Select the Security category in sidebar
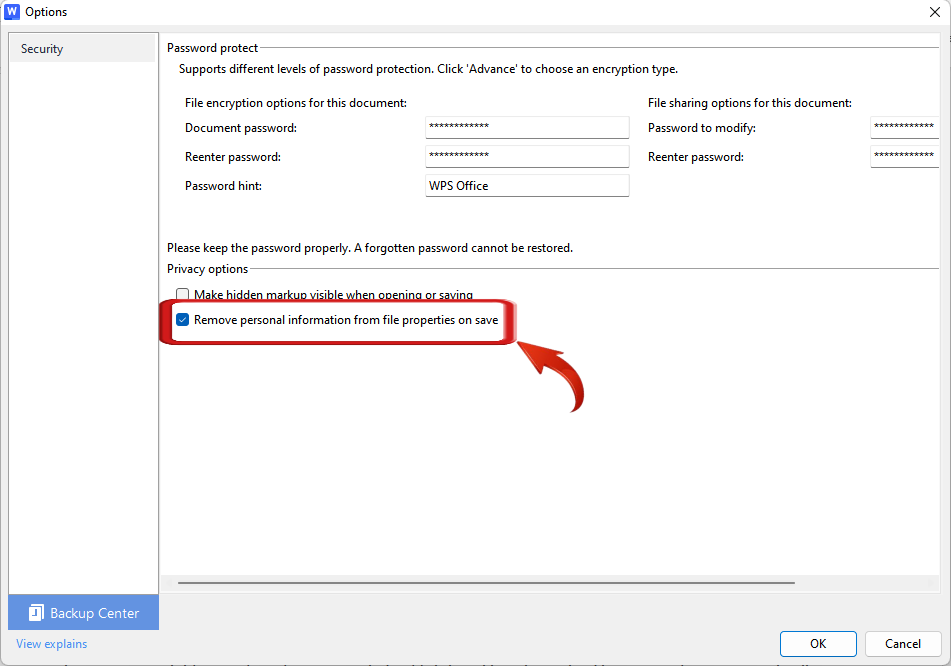951x666 pixels. pyautogui.click(x=82, y=49)
